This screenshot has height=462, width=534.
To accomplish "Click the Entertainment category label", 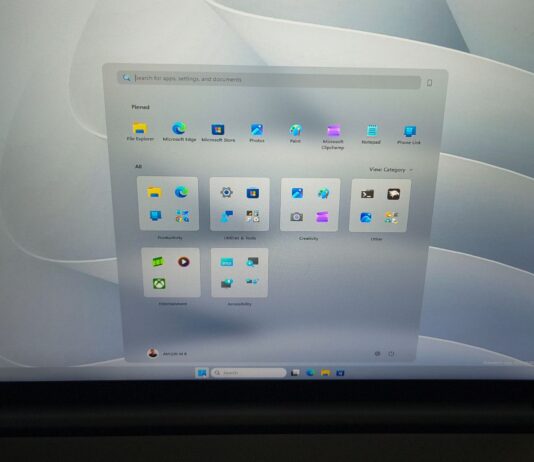I will point(172,304).
